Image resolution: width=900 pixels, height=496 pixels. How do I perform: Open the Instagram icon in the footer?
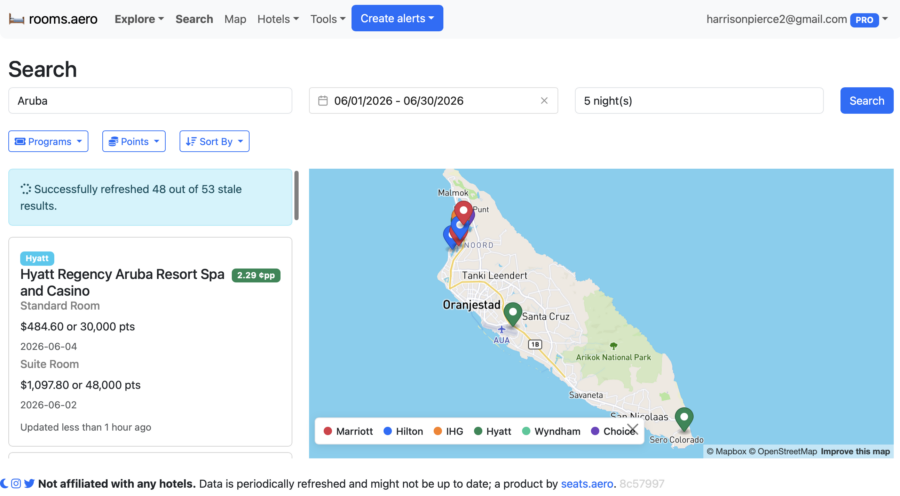16,483
